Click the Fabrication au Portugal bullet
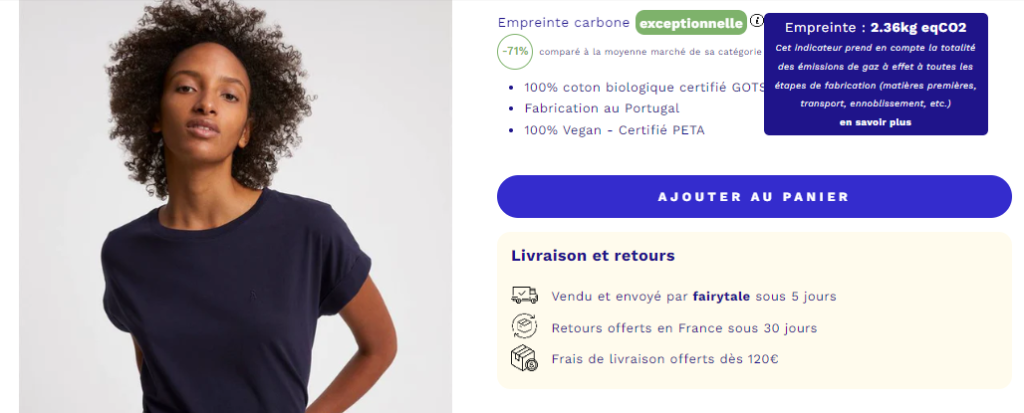Image resolution: width=1024 pixels, height=413 pixels. click(601, 108)
